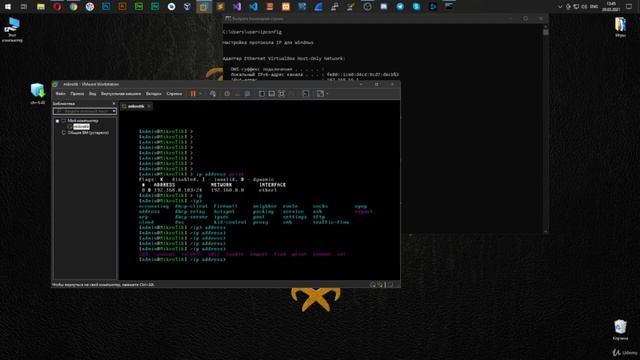This screenshot has width=640, height=360.
Task: Open the Вид menu
Action: (x=92, y=93)
